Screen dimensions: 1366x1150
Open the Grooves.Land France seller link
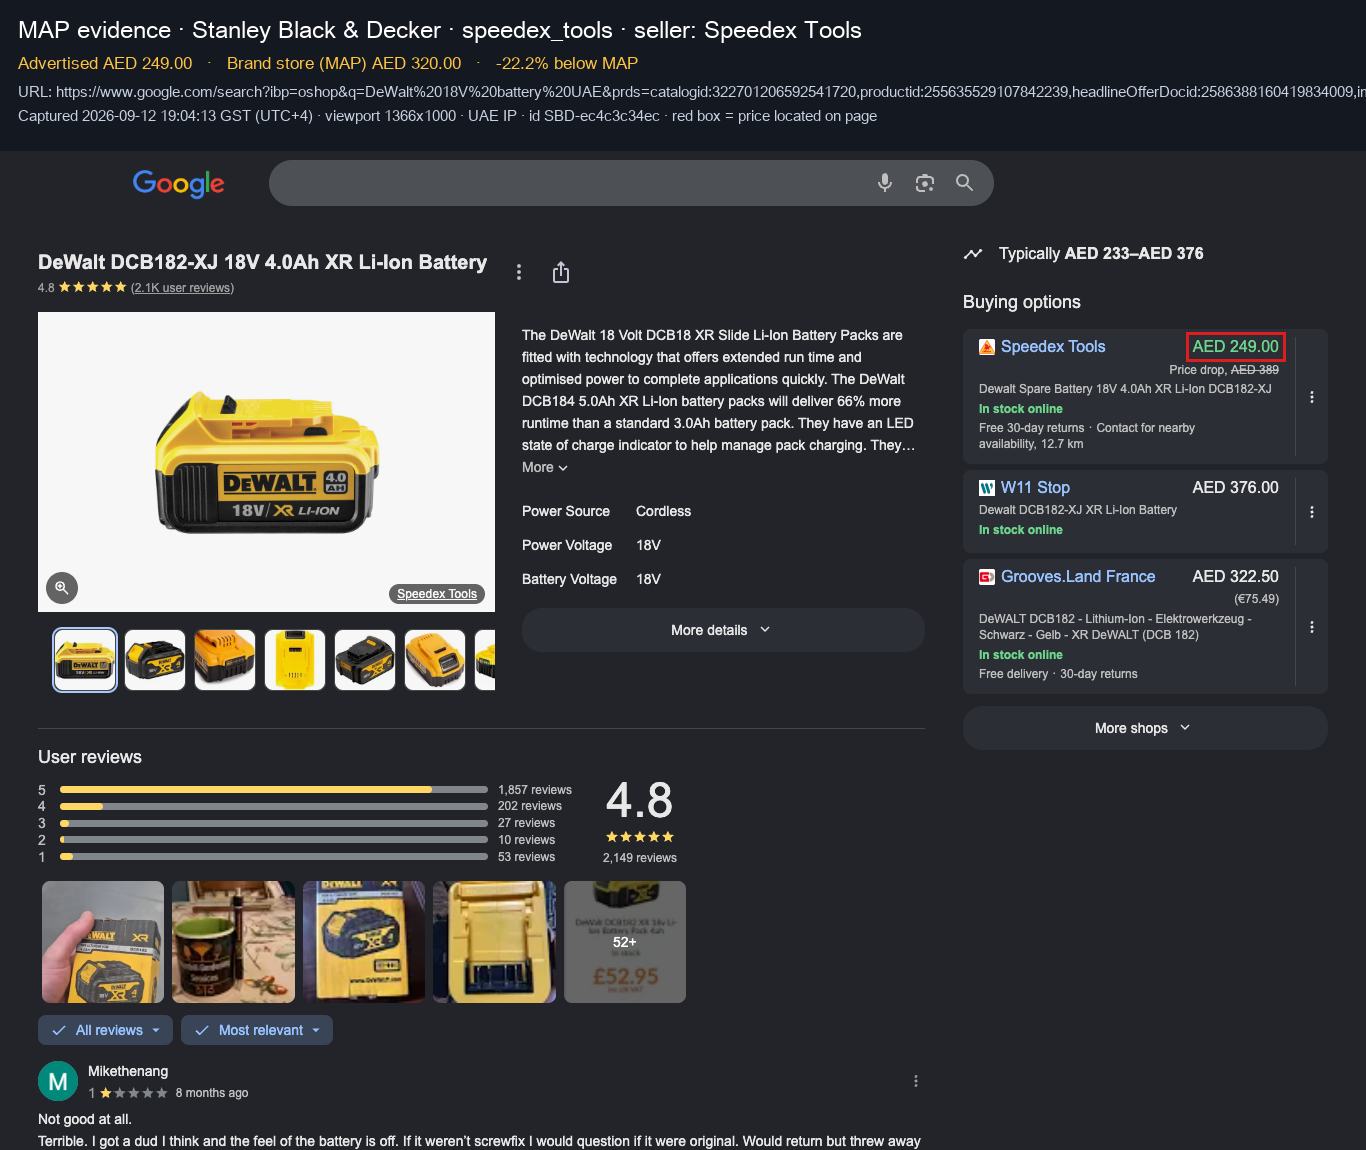point(1078,577)
